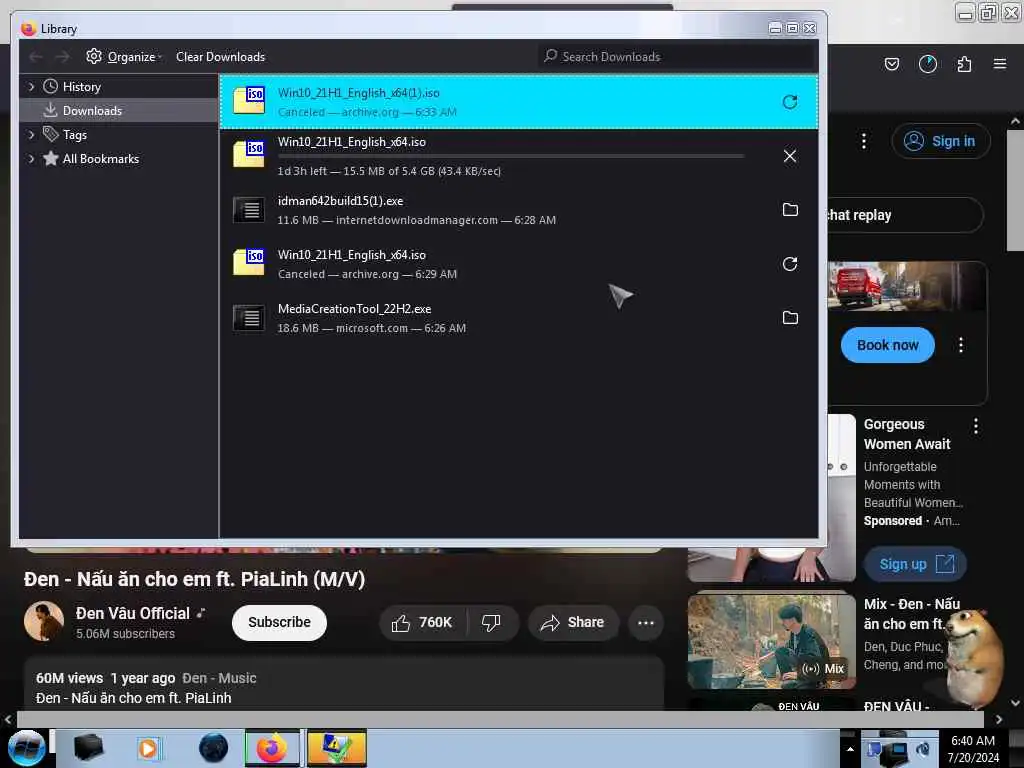Click the Firefox taskbar icon
1024x768 pixels.
click(272, 748)
